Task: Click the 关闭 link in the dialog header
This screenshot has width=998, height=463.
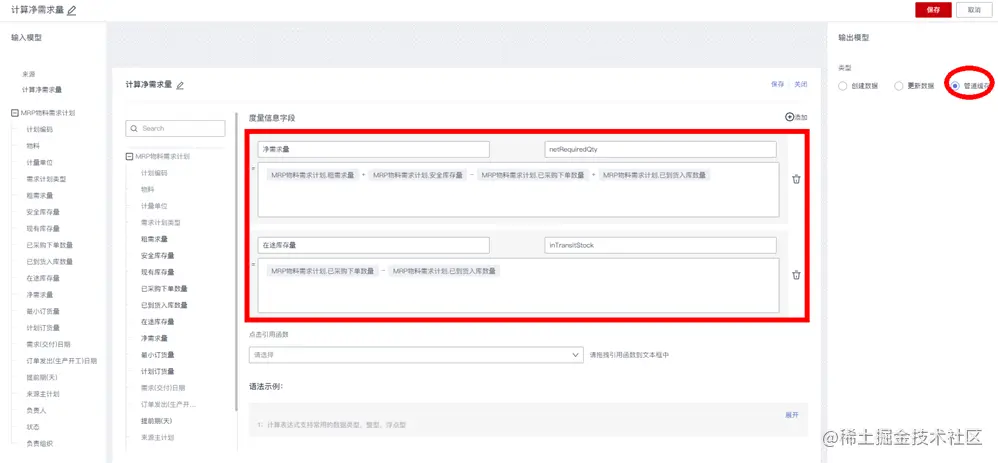Action: (801, 84)
